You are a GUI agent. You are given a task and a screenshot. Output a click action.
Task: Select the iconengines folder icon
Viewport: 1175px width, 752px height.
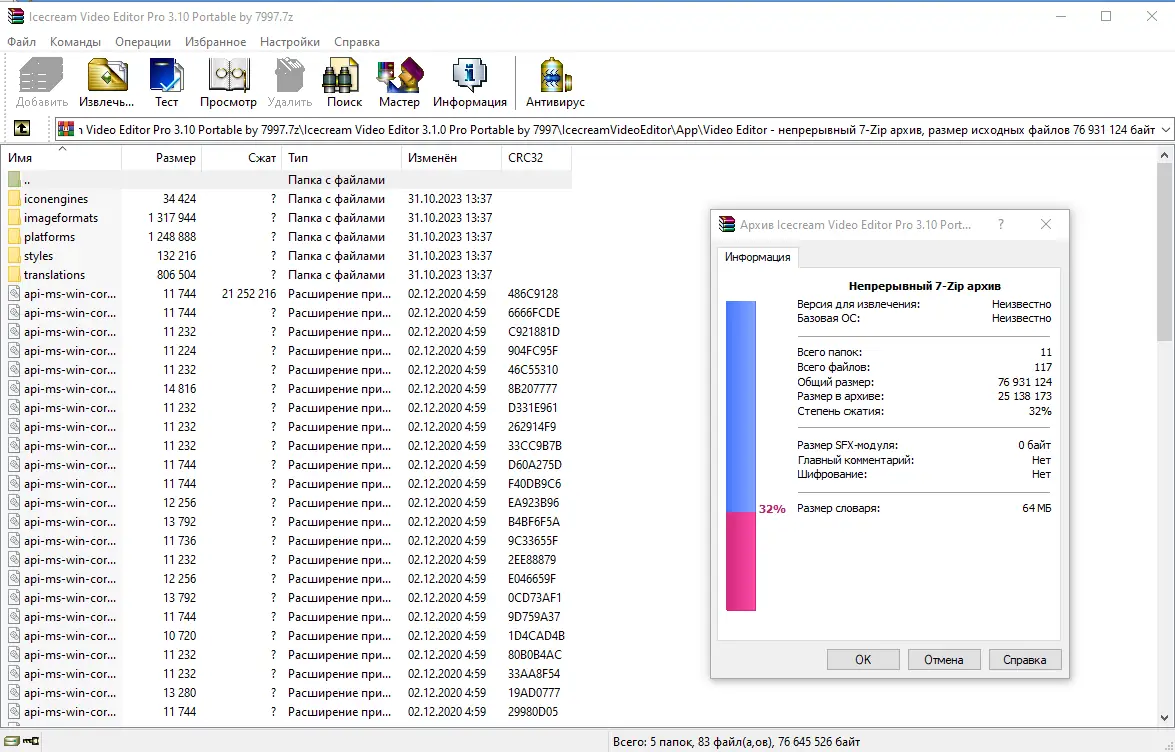pyautogui.click(x=14, y=198)
